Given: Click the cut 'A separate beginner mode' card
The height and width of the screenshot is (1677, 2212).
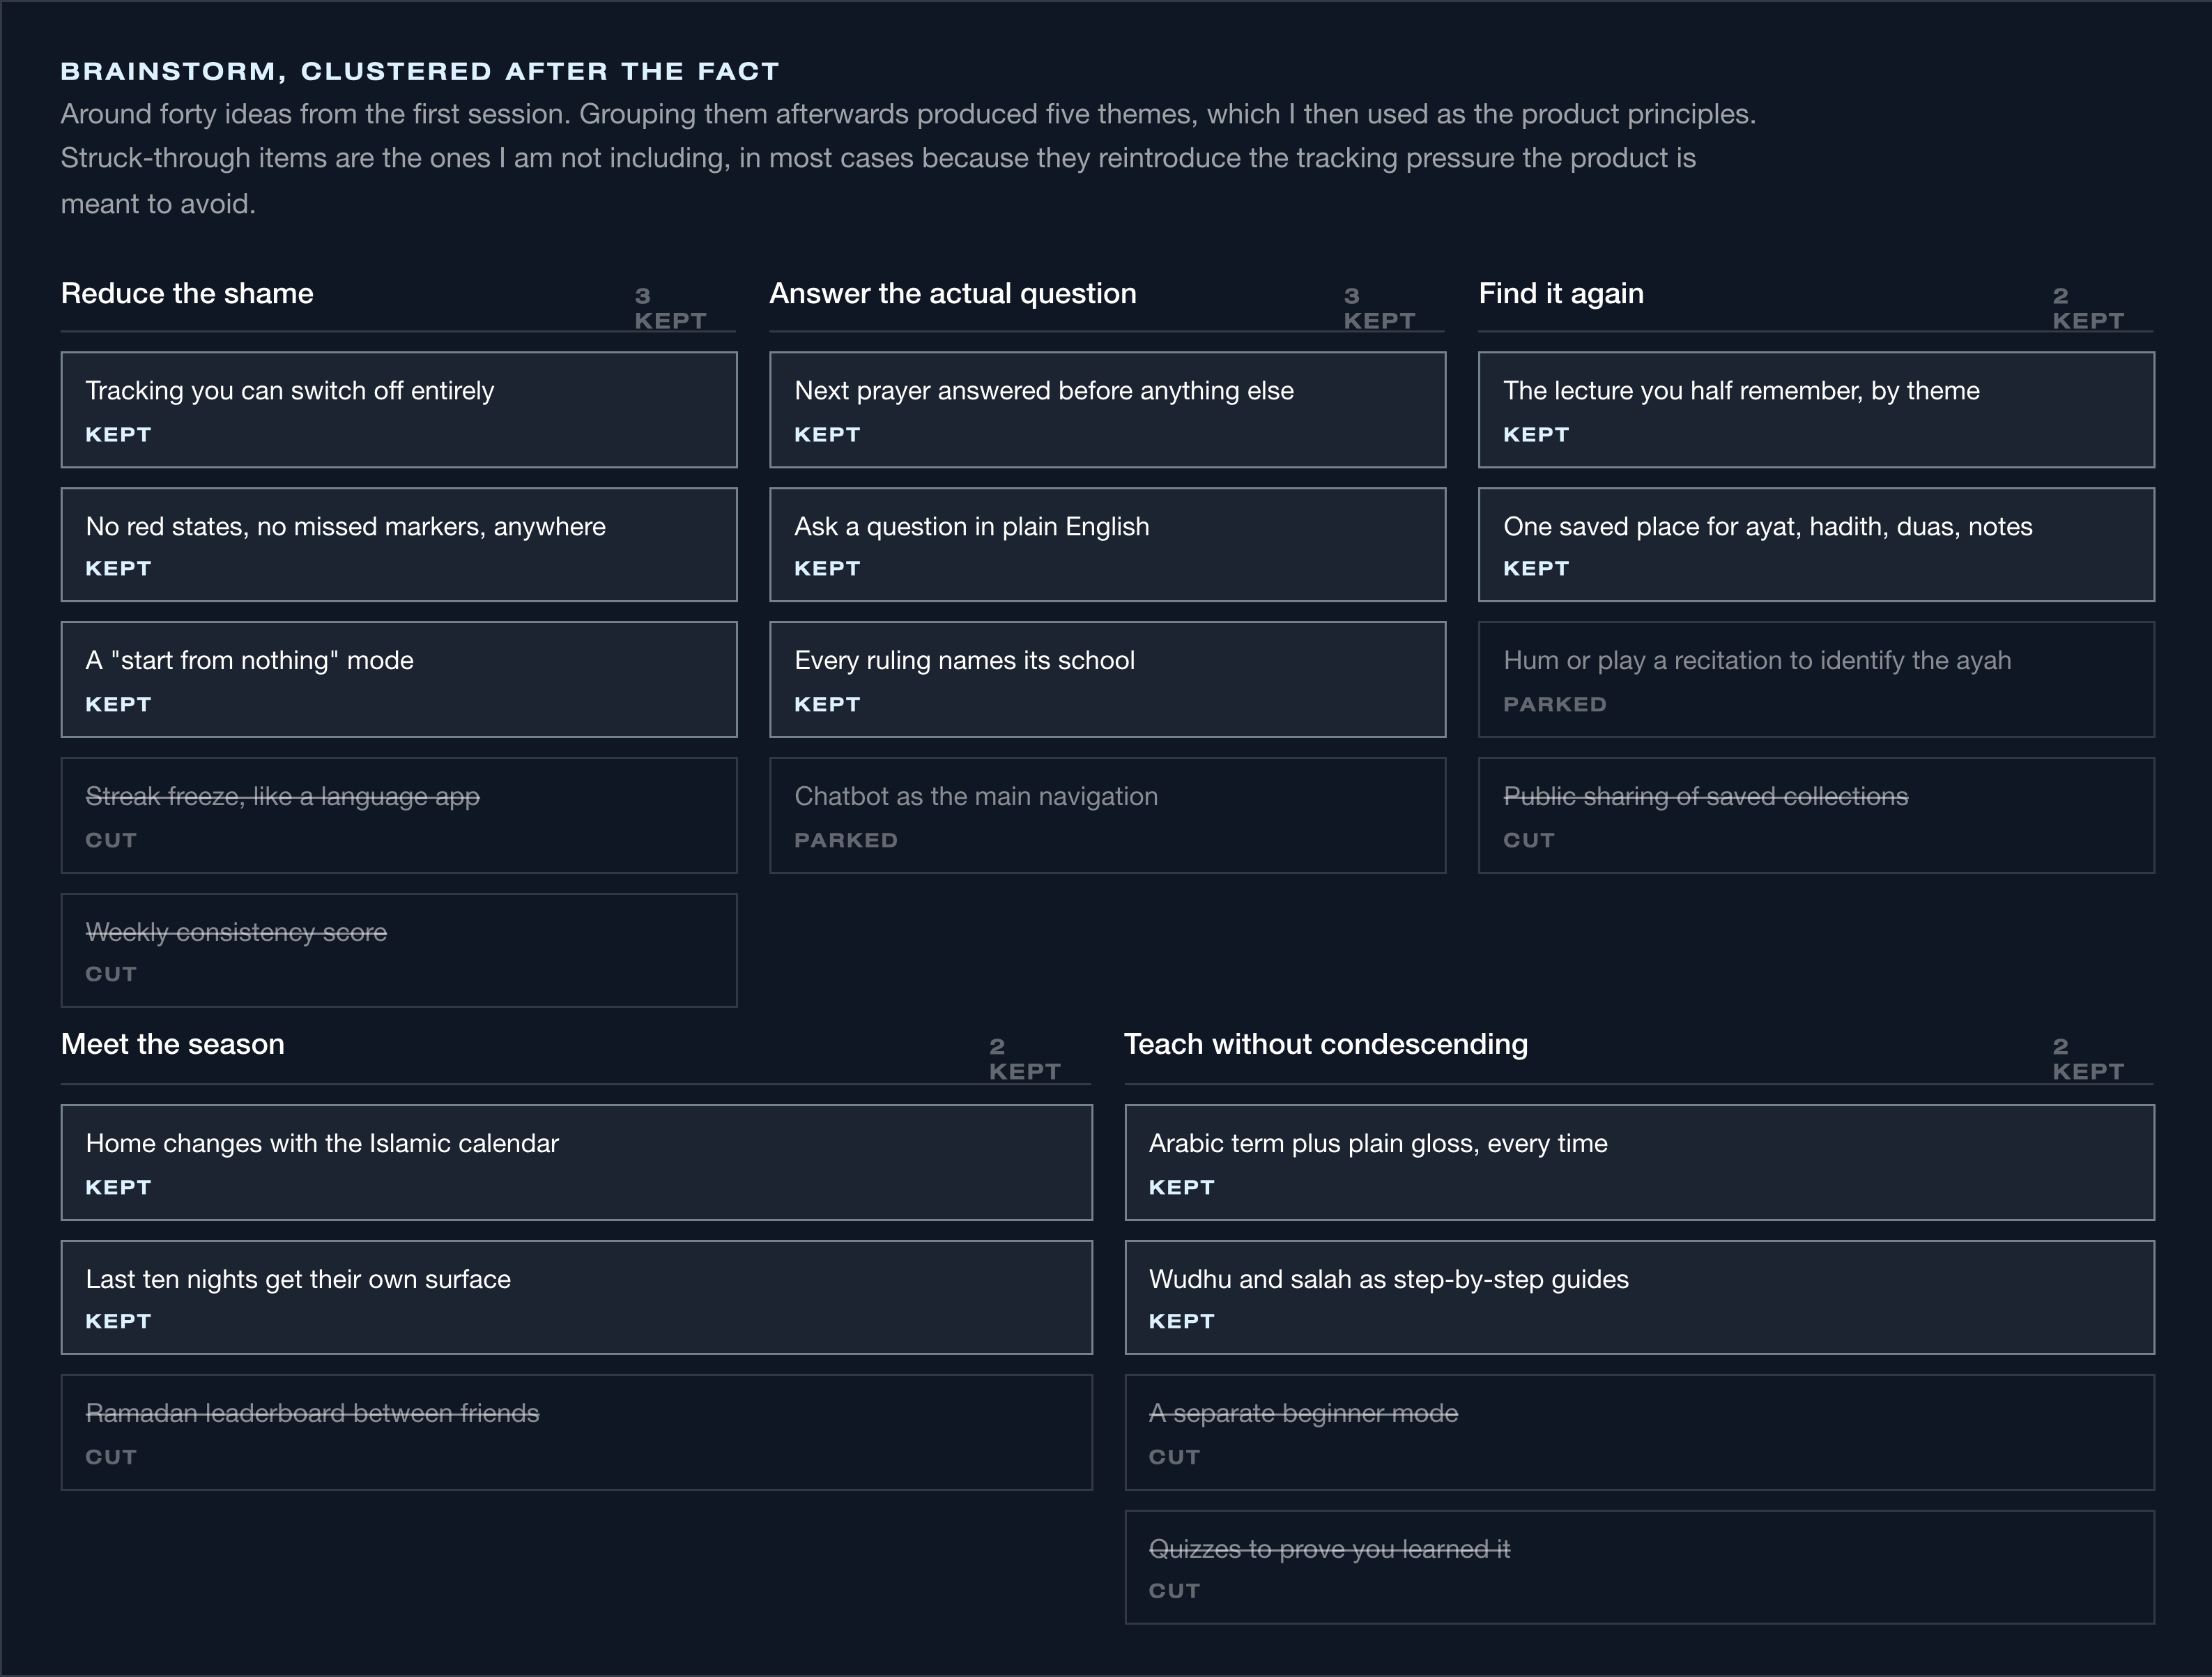Looking at the screenshot, I should [x=1640, y=1433].
